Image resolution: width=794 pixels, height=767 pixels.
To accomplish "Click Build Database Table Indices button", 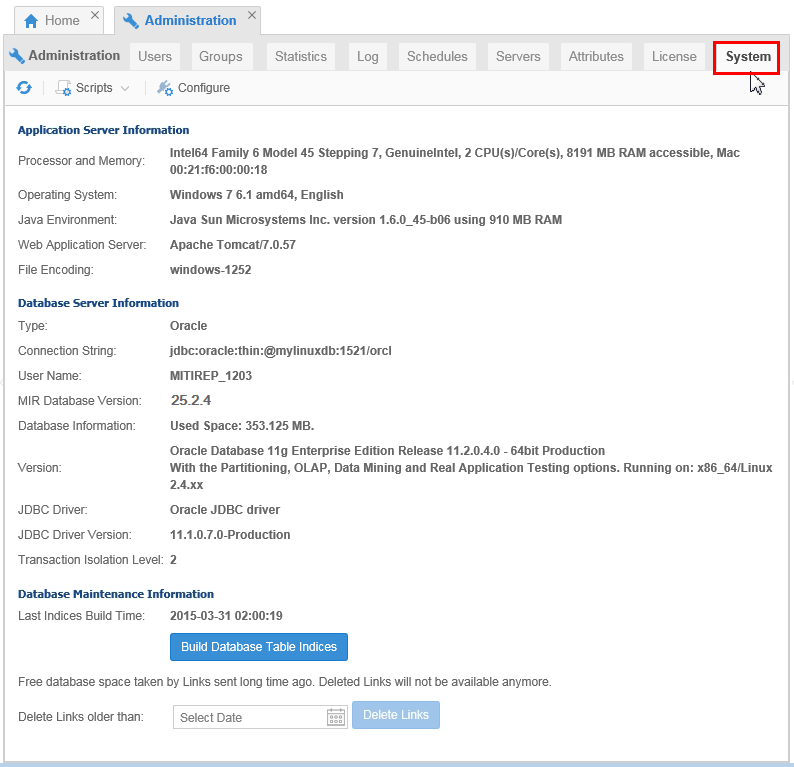I will [x=259, y=647].
